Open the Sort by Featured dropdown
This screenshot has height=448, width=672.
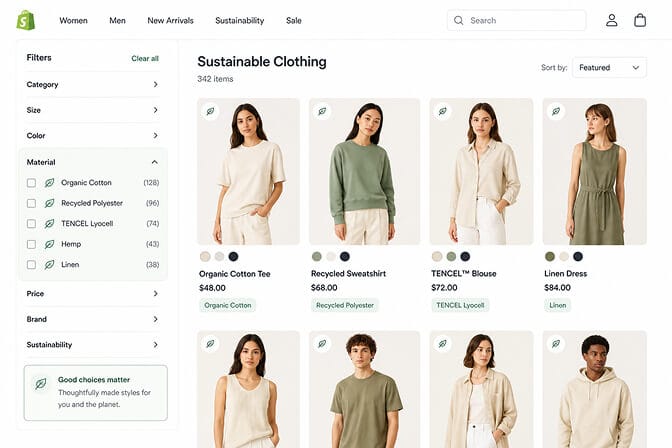609,68
